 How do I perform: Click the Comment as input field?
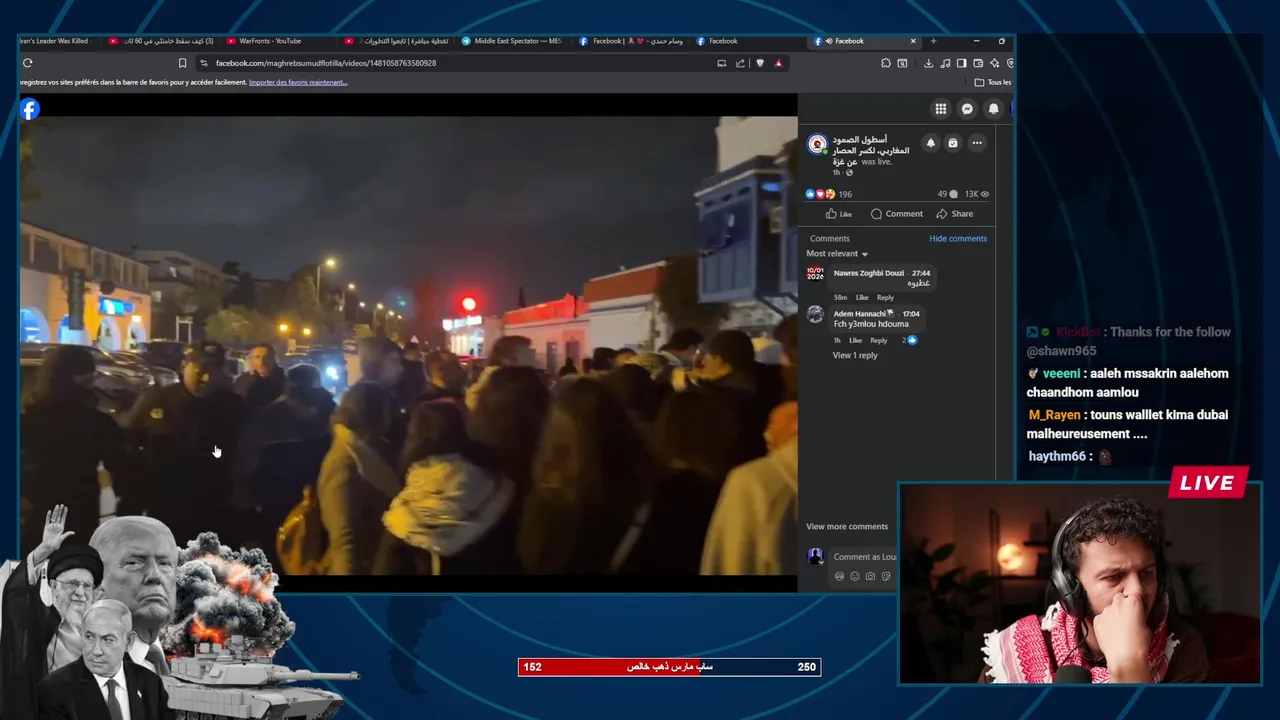tap(865, 557)
